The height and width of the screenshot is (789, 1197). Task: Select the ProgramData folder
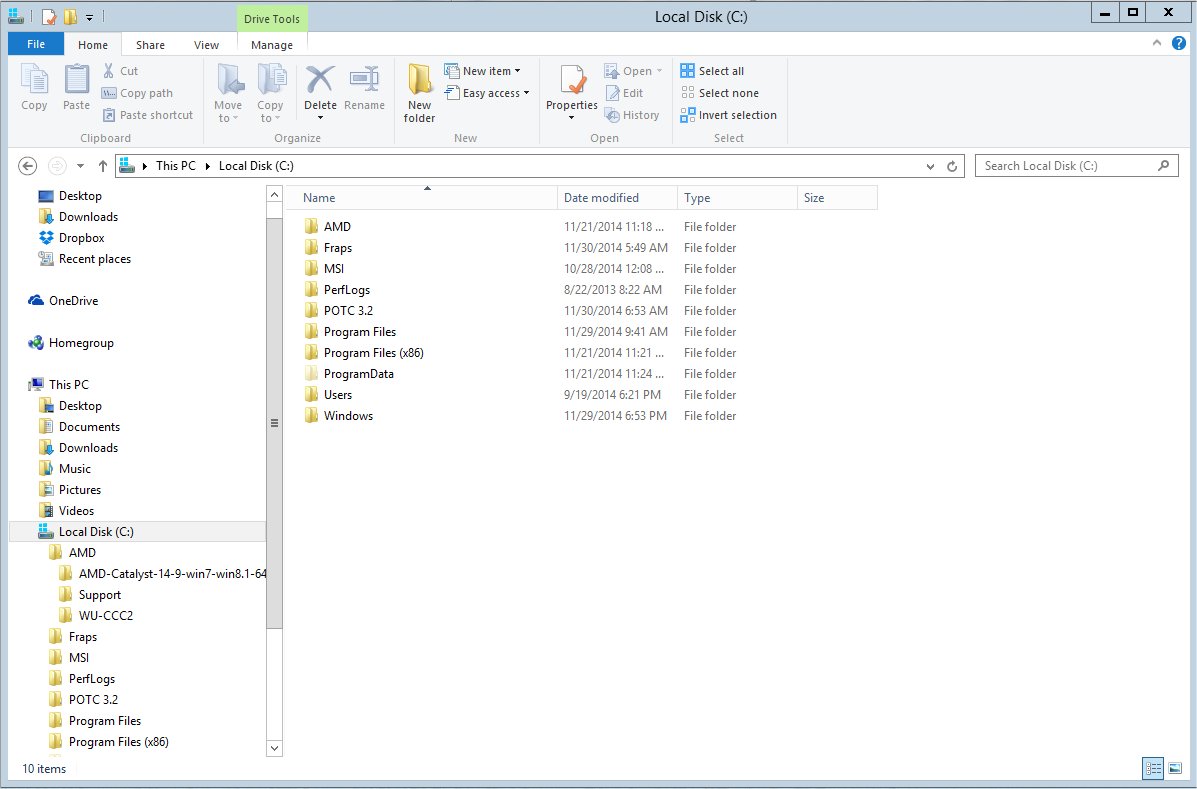tap(349, 374)
